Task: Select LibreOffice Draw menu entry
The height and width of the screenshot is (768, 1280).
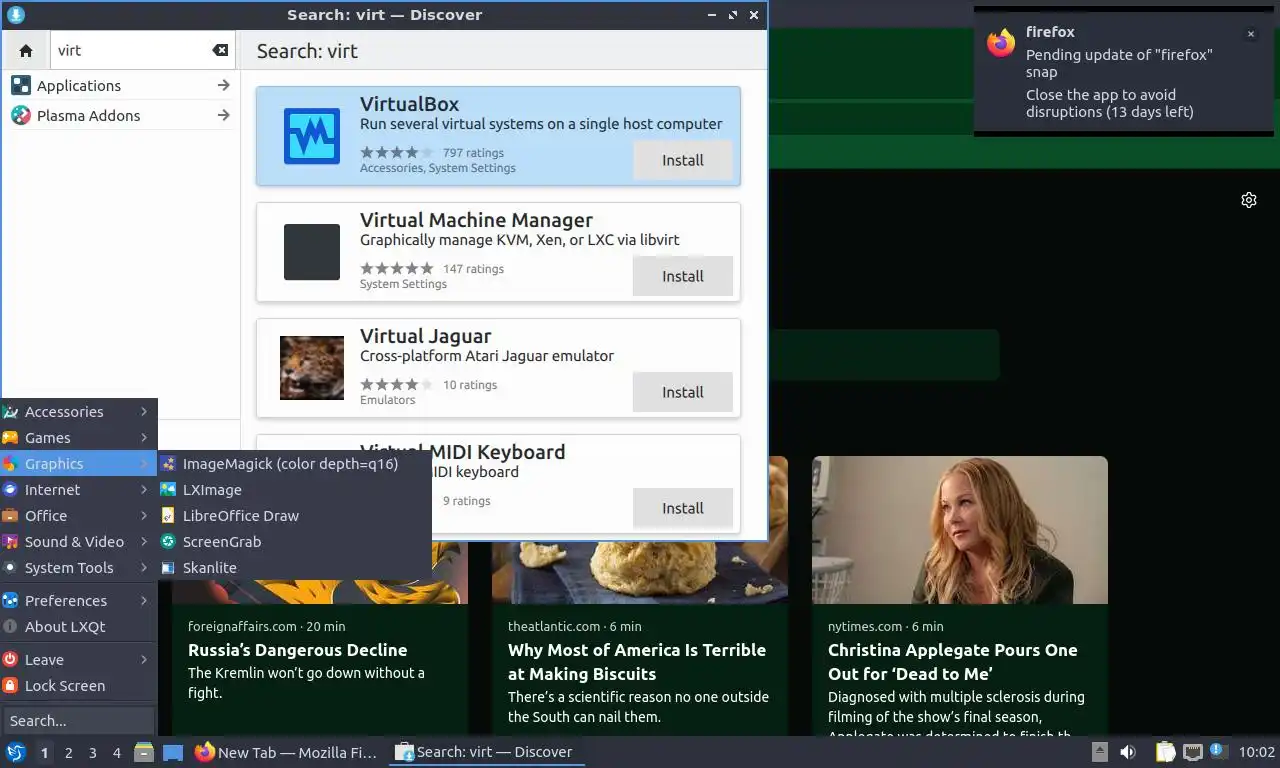Action: [x=294, y=516]
